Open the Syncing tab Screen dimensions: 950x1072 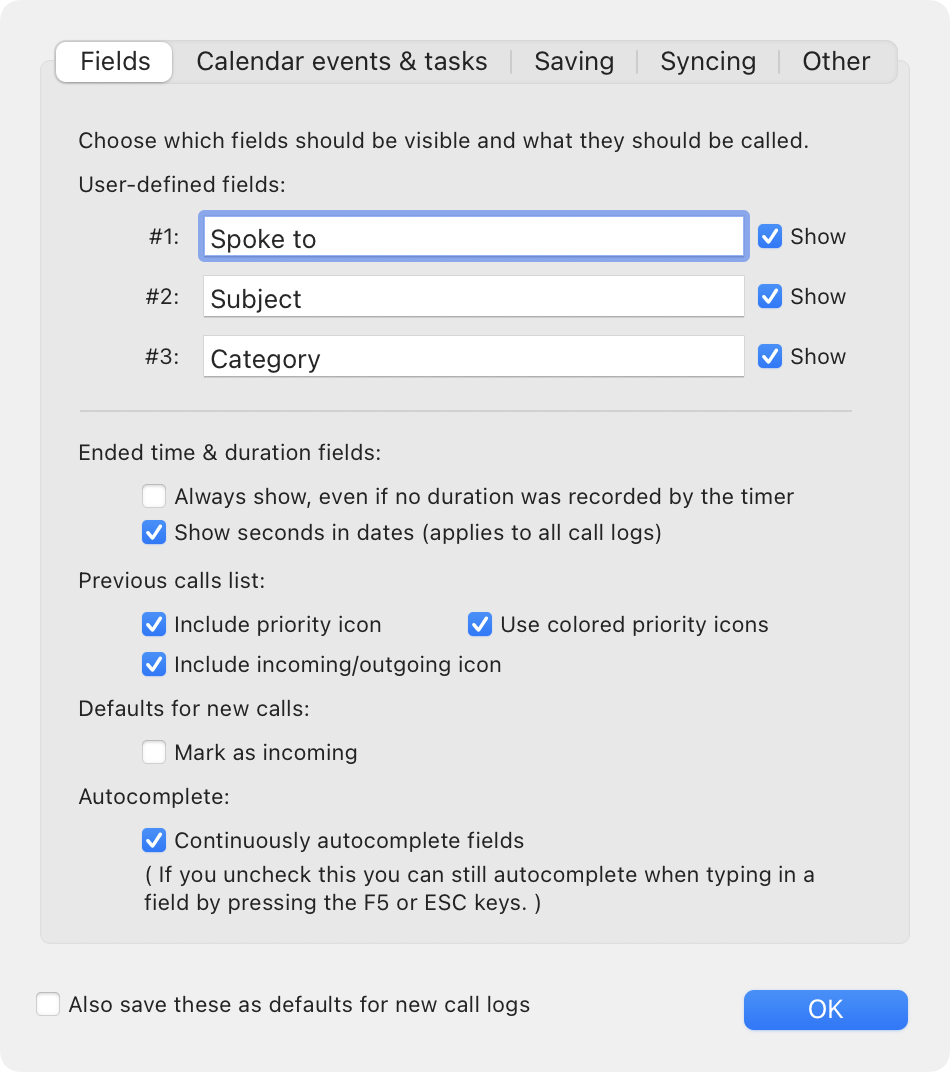[x=708, y=62]
